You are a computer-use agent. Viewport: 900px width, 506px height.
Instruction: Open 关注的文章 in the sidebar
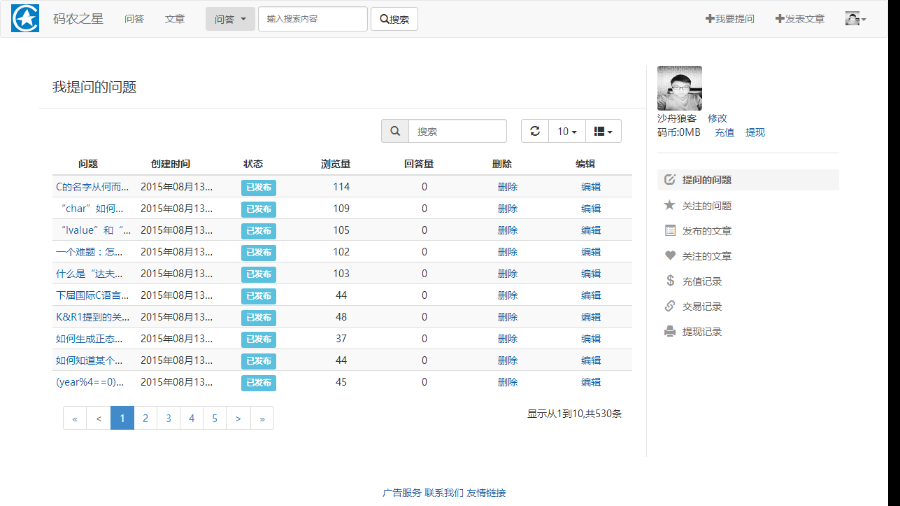(x=706, y=256)
